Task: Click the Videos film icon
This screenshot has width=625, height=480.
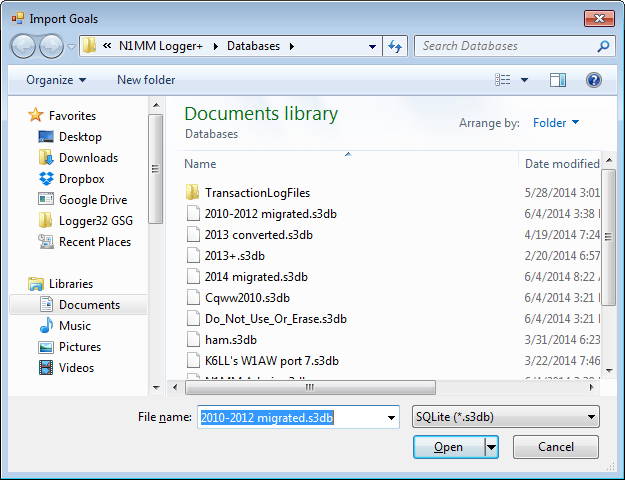Action: coord(46,368)
